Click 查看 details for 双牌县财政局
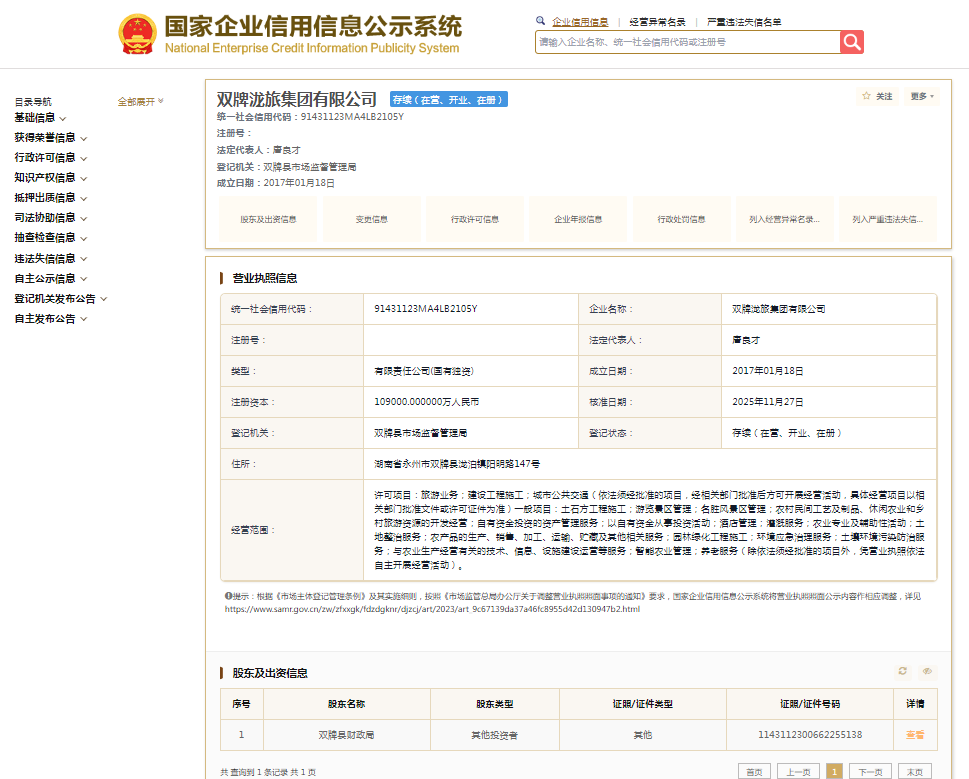Image resolution: width=969 pixels, height=779 pixels. pos(915,735)
